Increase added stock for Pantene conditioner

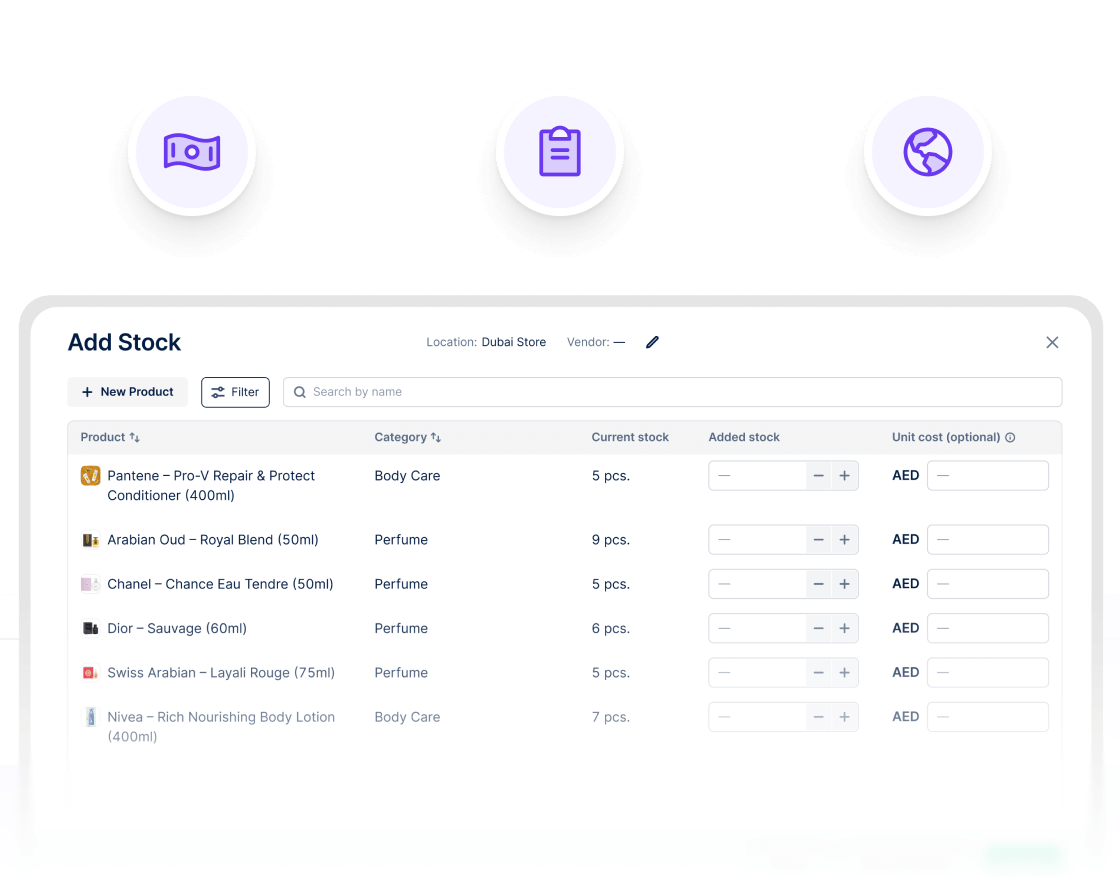point(844,476)
